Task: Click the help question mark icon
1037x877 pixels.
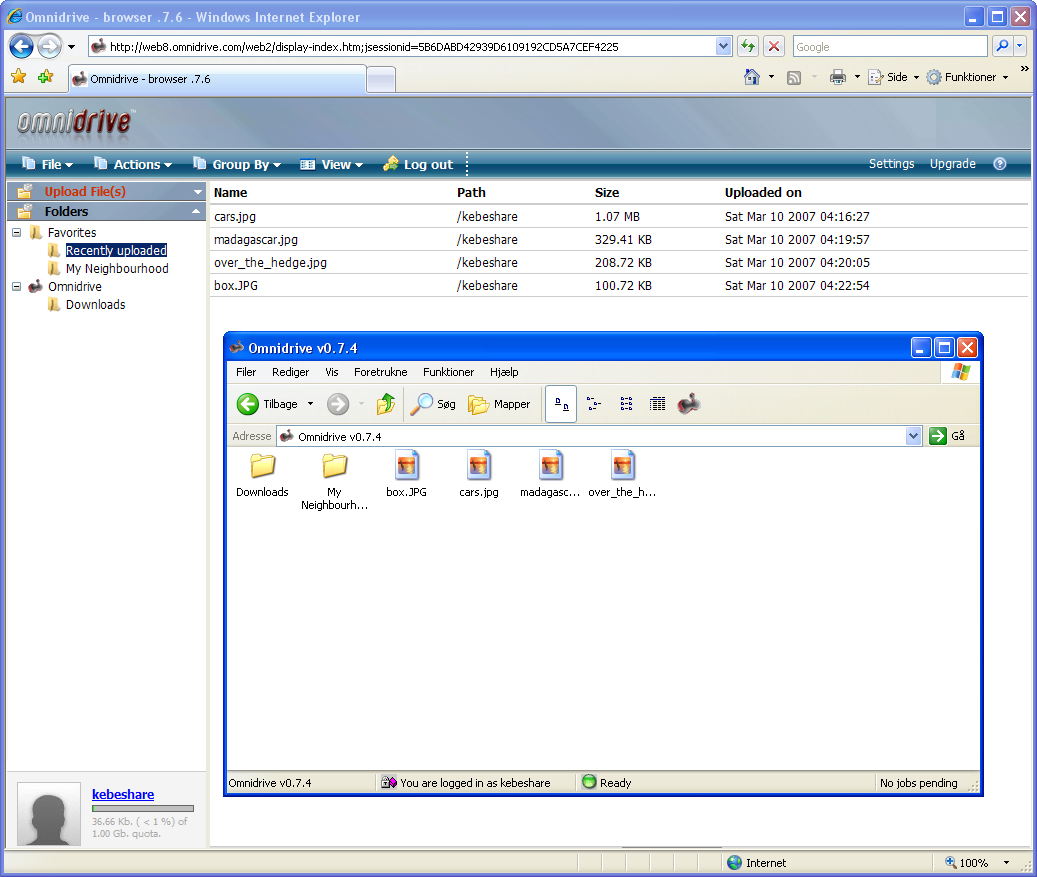Action: click(999, 164)
